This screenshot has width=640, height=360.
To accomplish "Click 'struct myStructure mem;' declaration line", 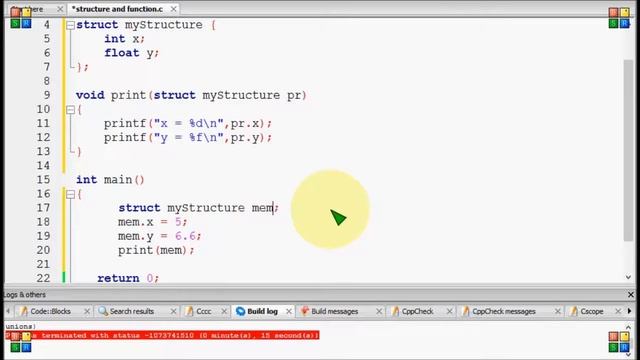I will (x=198, y=208).
